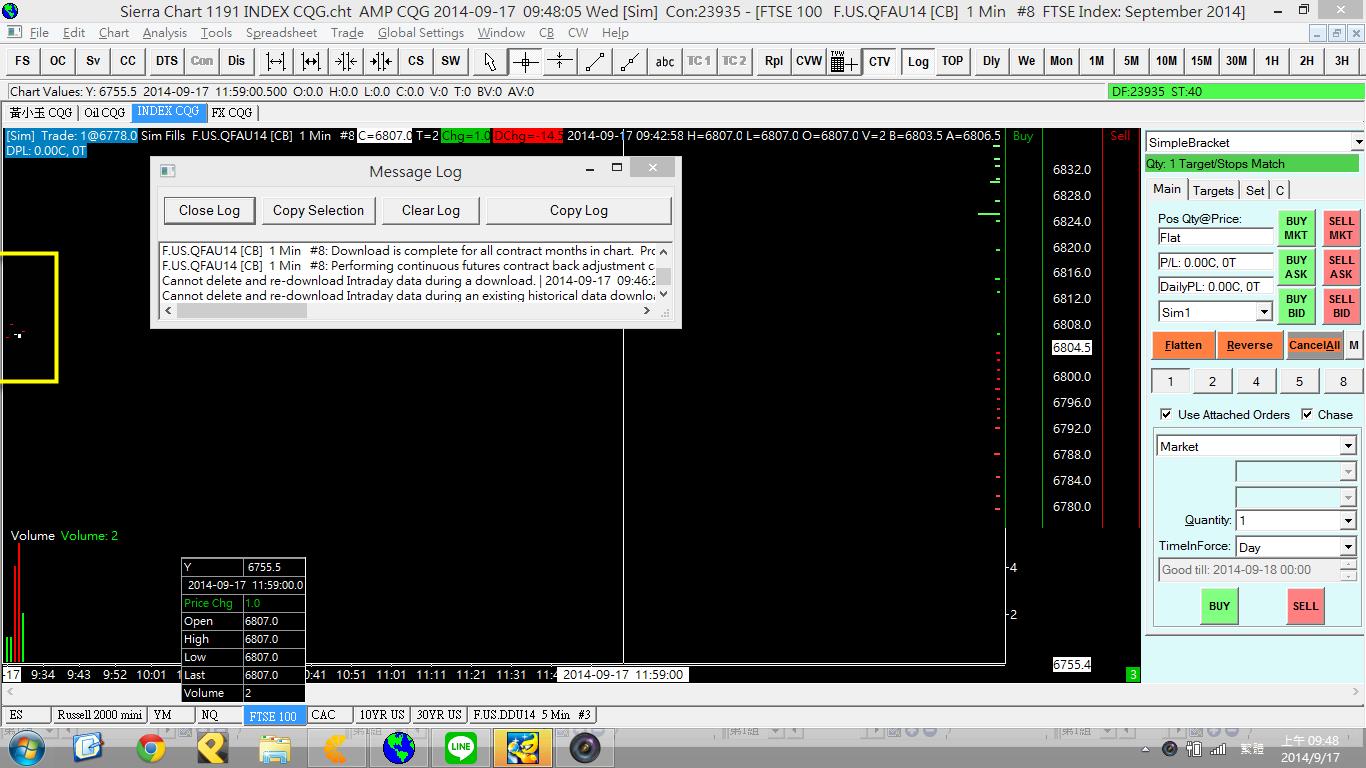Select order quantity preset 5
Screen dimensions: 1366x768
(1299, 381)
